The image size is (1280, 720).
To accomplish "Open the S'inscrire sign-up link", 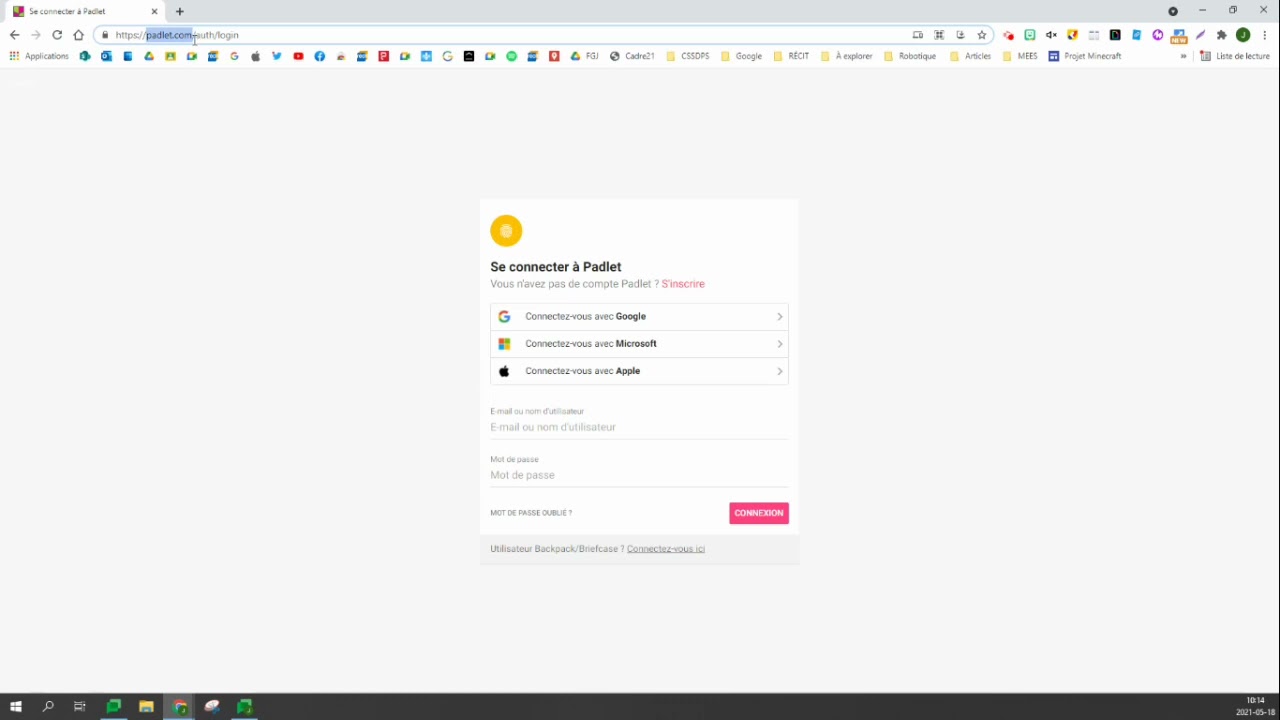I will [683, 284].
